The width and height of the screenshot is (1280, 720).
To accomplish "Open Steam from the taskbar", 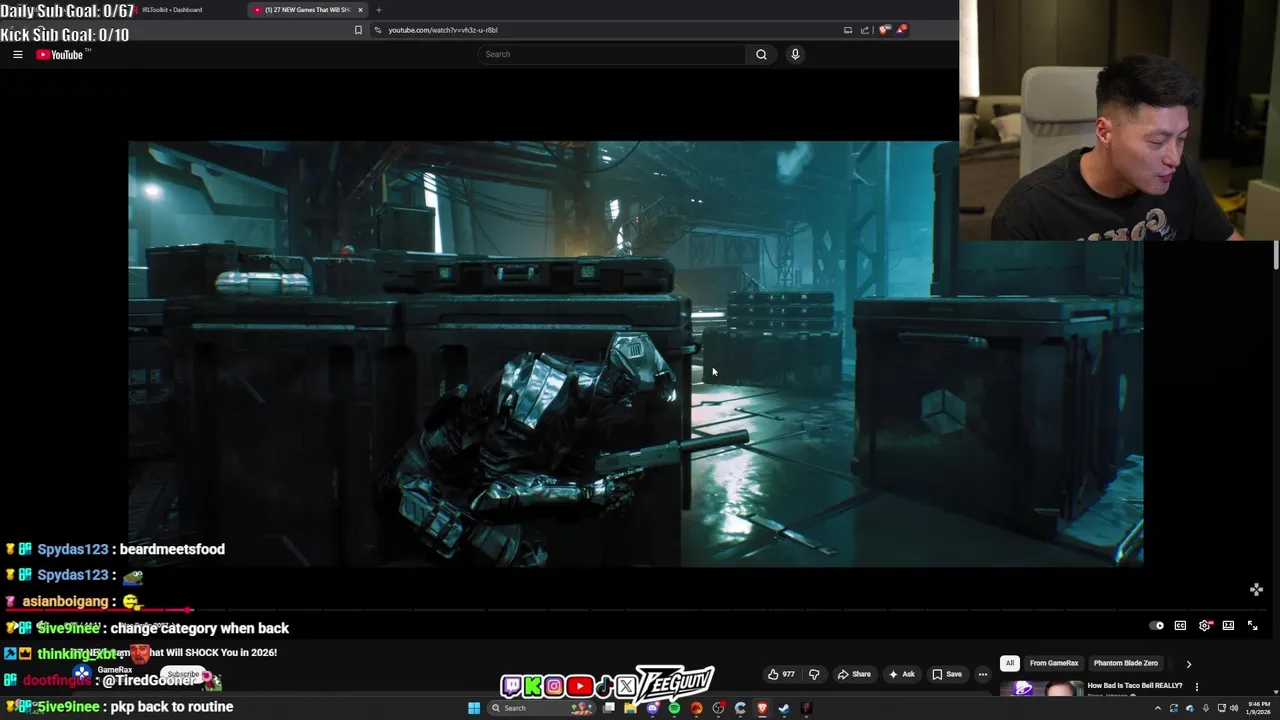I will point(784,708).
